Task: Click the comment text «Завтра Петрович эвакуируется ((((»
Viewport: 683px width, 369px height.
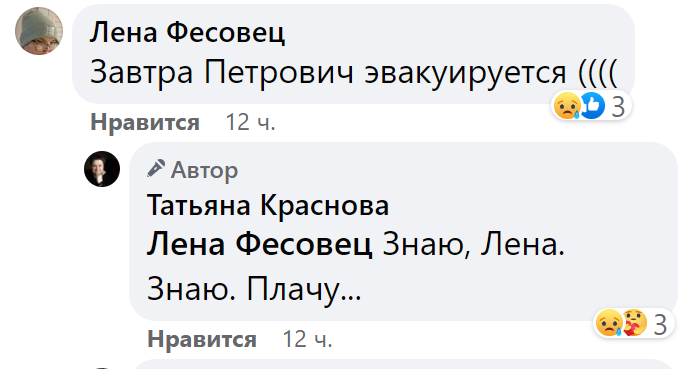Action: point(354,73)
